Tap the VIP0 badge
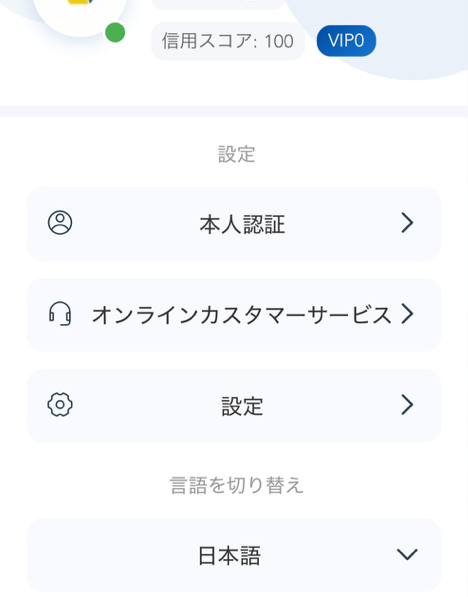Screen dimensions: 468x597 [346, 41]
